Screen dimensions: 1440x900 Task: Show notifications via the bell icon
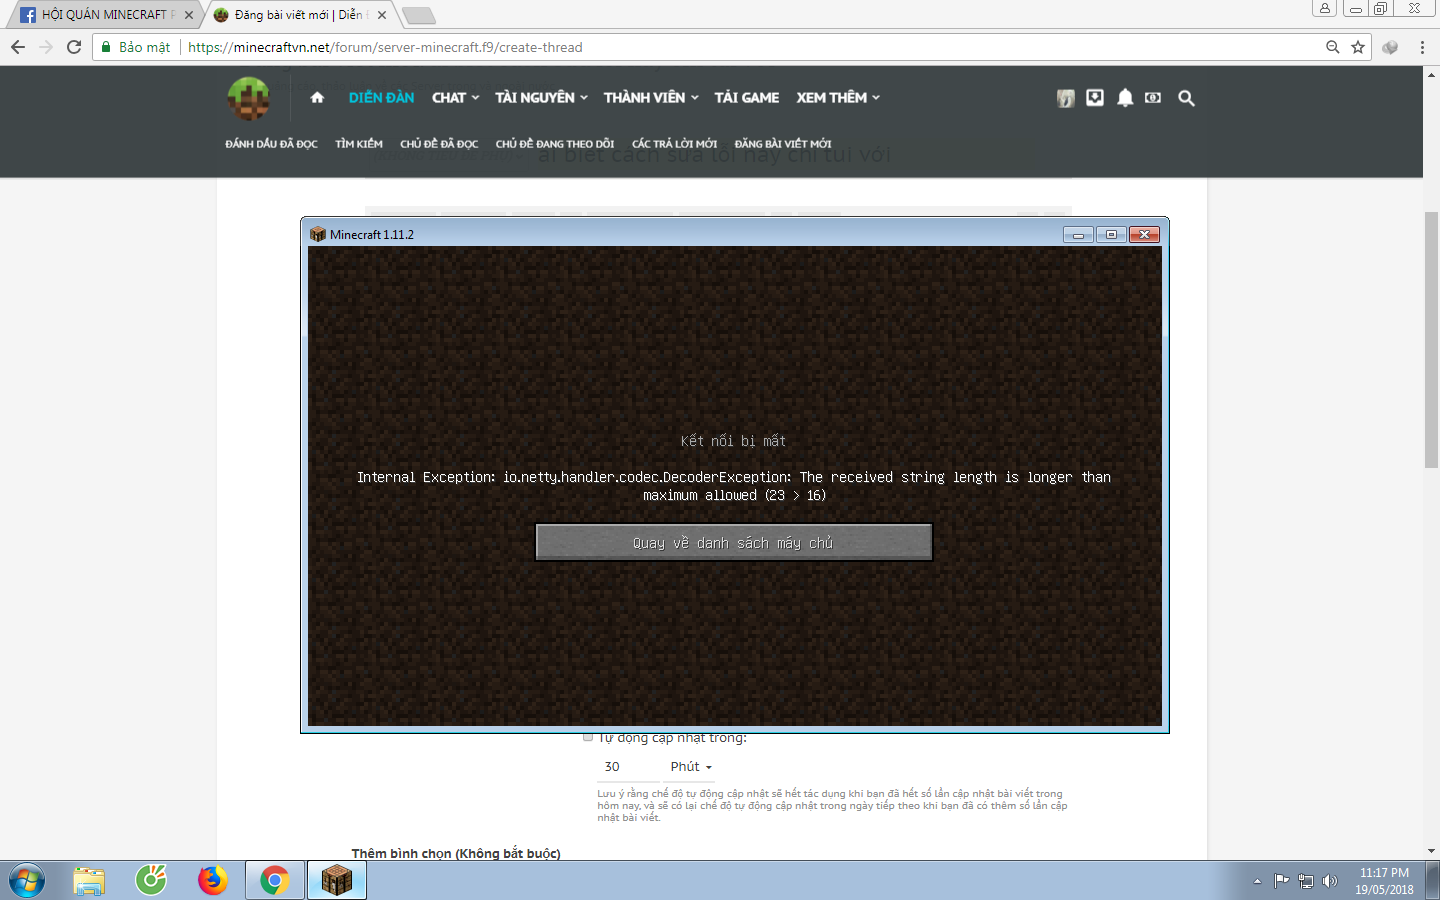[x=1125, y=97]
